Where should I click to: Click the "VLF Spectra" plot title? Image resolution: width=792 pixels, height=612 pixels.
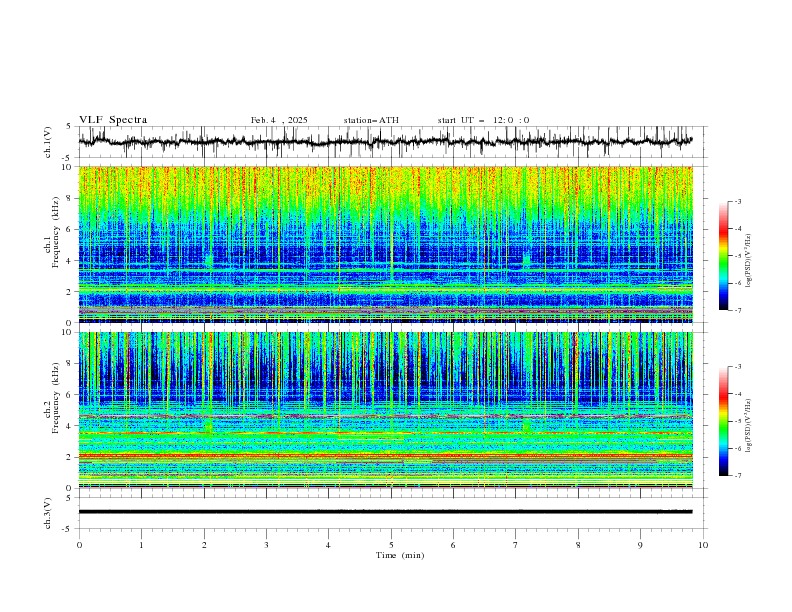pos(113,120)
